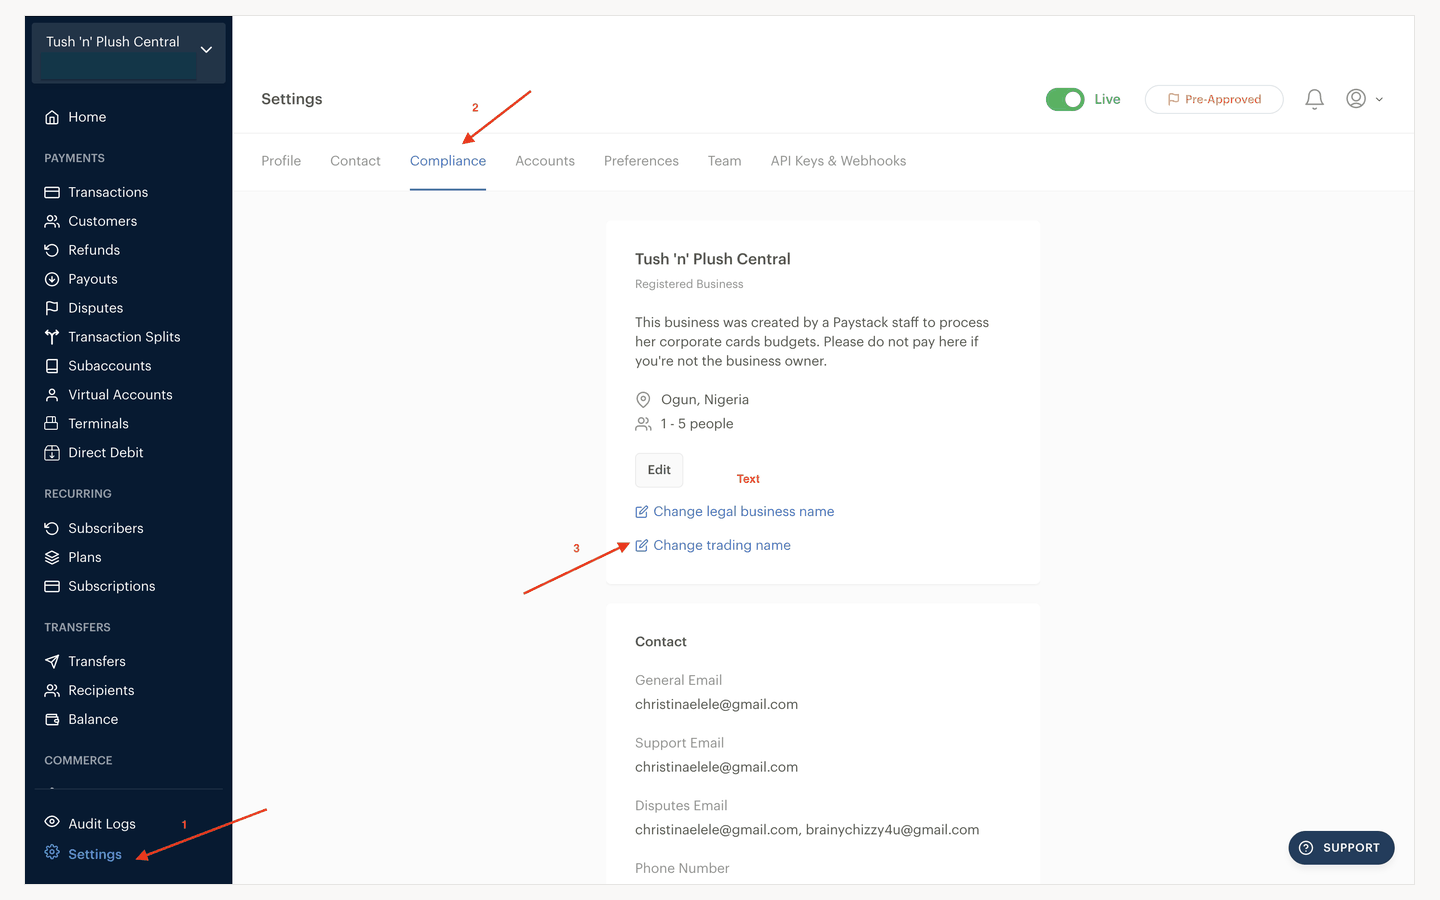The image size is (1440, 900).
Task: Navigate to Payouts
Action: [93, 279]
